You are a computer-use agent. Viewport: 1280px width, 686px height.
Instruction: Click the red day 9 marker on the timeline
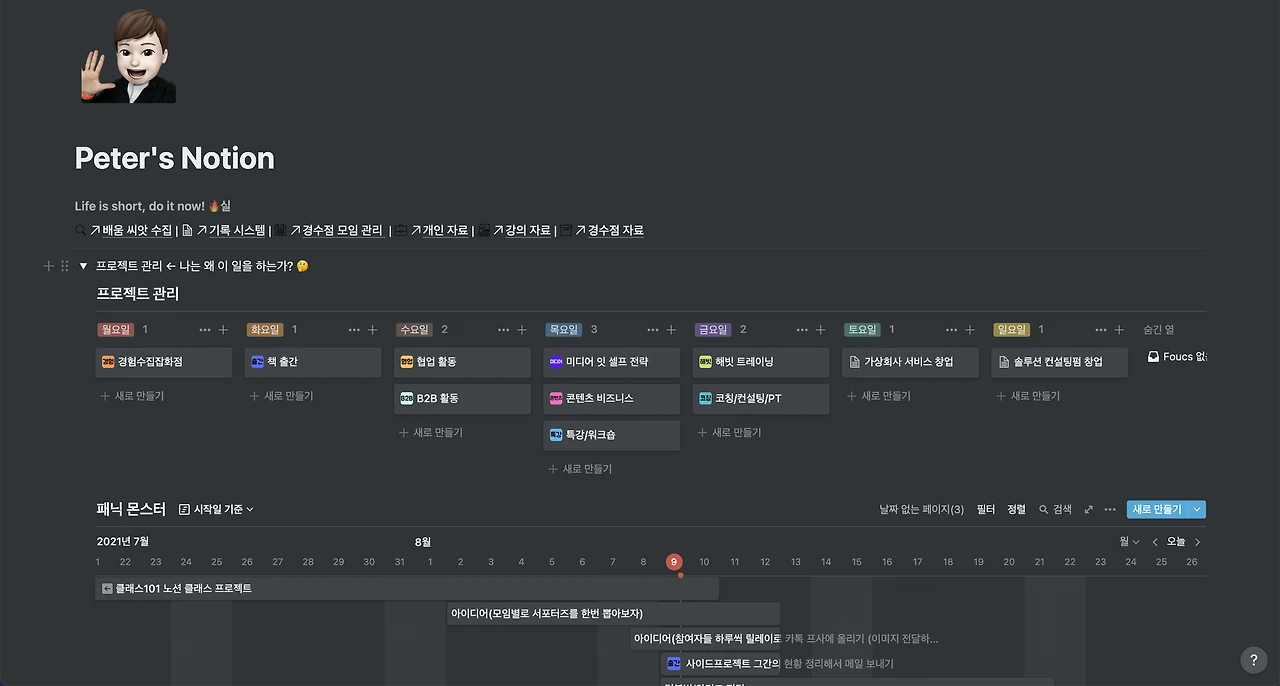click(x=673, y=562)
